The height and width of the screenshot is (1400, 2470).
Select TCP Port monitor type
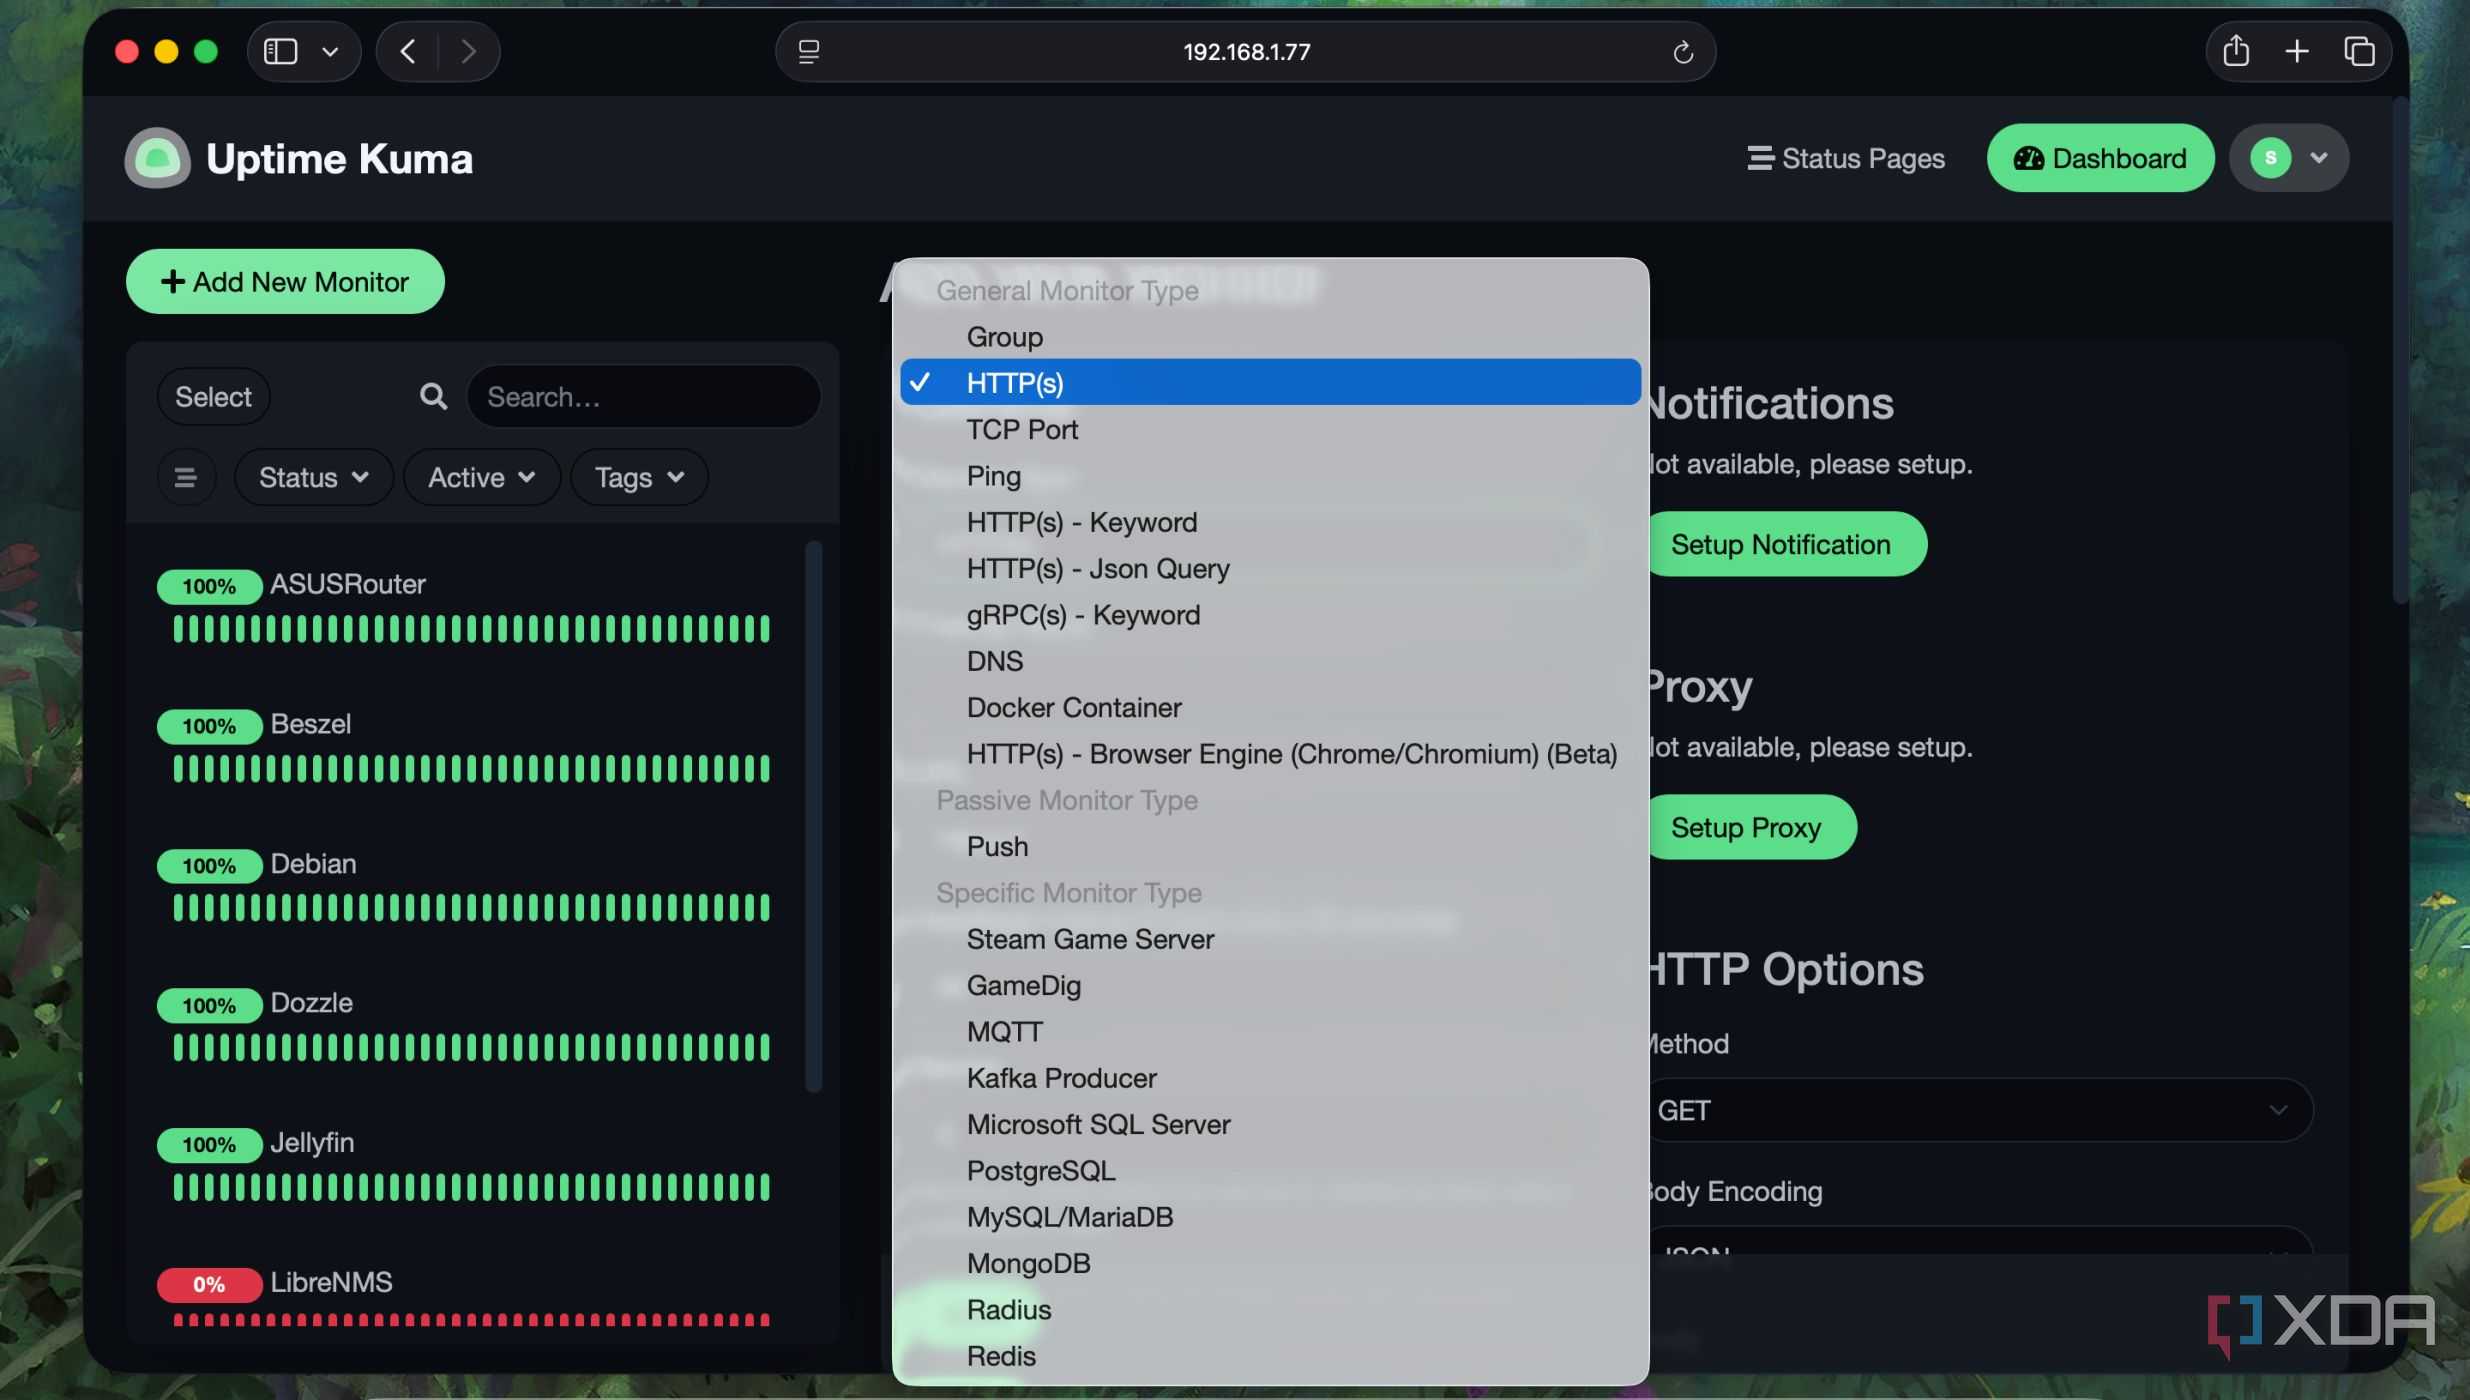coord(1270,429)
